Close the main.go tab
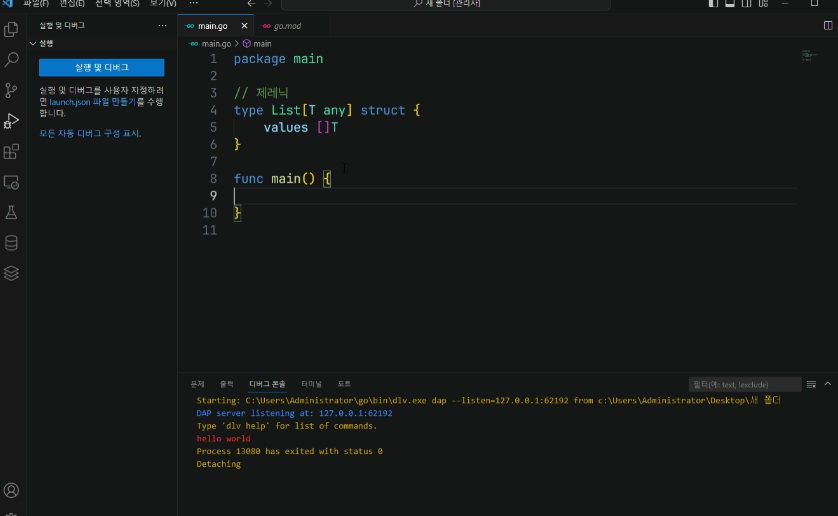838x516 pixels. pyautogui.click(x=244, y=26)
